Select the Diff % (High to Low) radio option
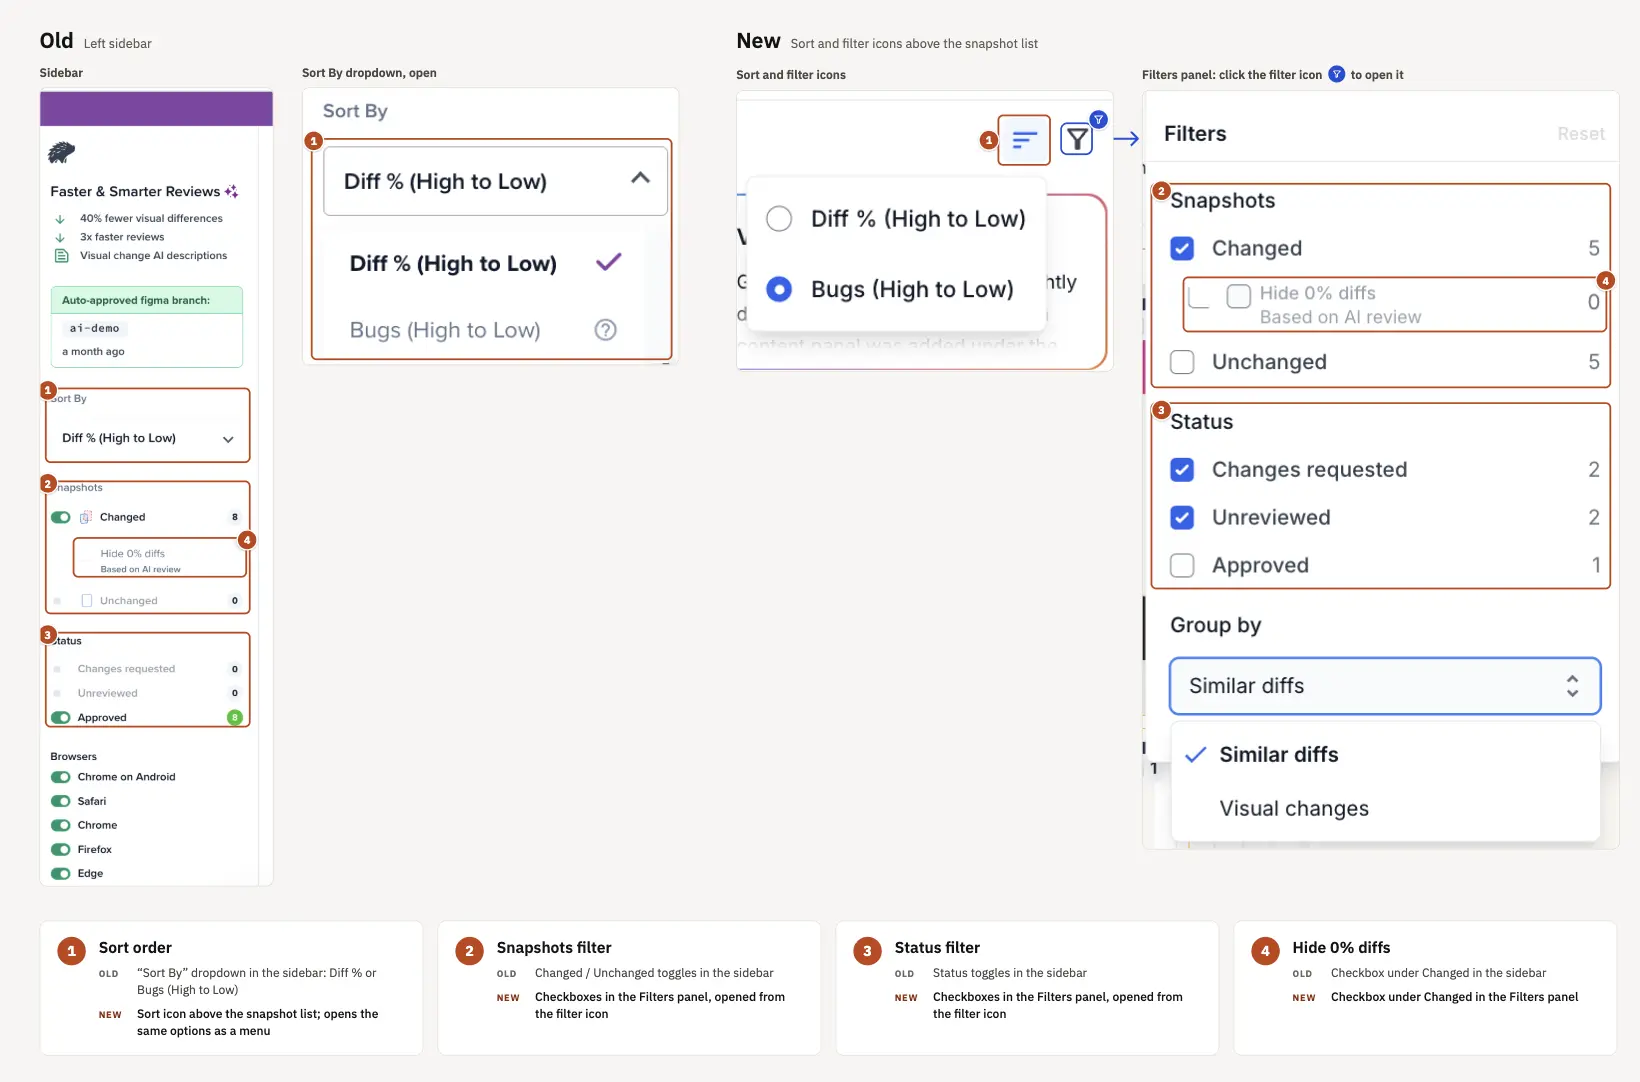The width and height of the screenshot is (1640, 1082). pyautogui.click(x=779, y=218)
